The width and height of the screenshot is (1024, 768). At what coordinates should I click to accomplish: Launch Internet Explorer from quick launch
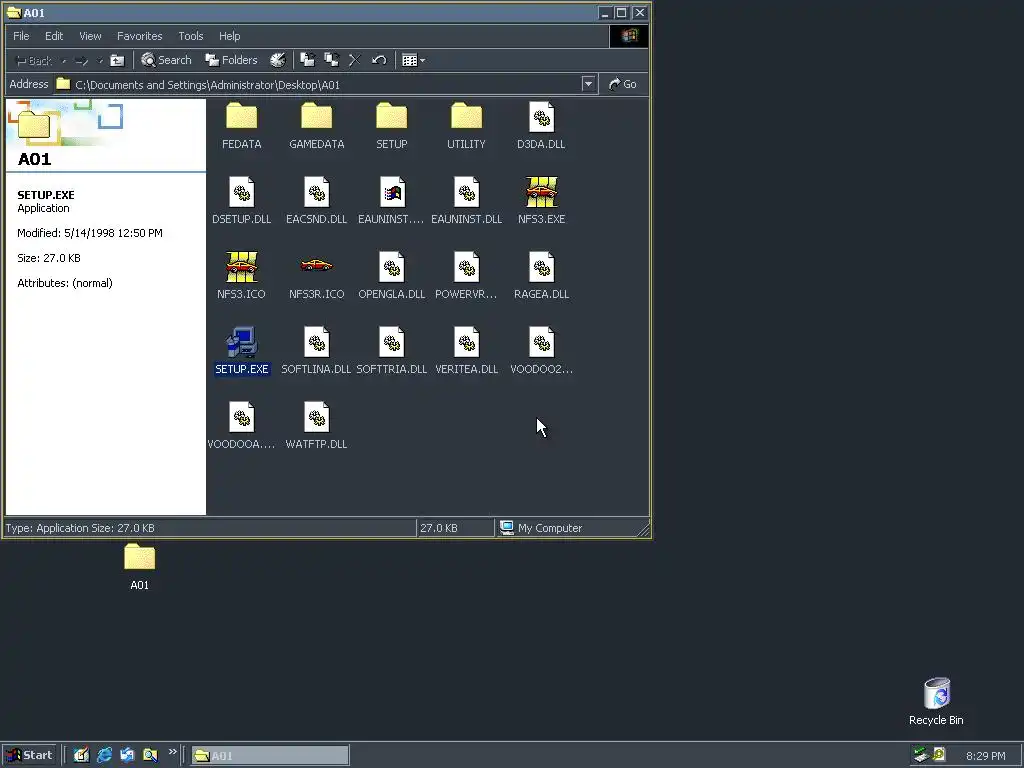(104, 755)
